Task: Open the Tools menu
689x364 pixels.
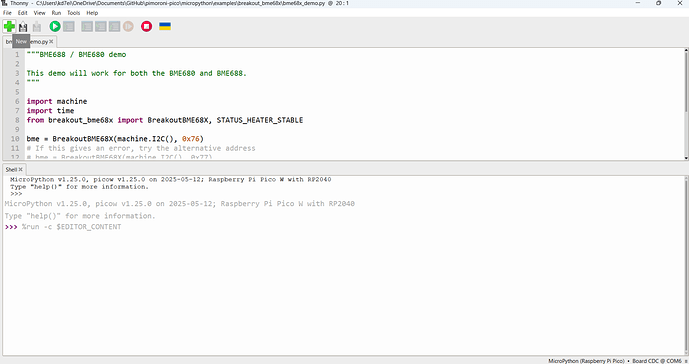Action: pyautogui.click(x=73, y=13)
